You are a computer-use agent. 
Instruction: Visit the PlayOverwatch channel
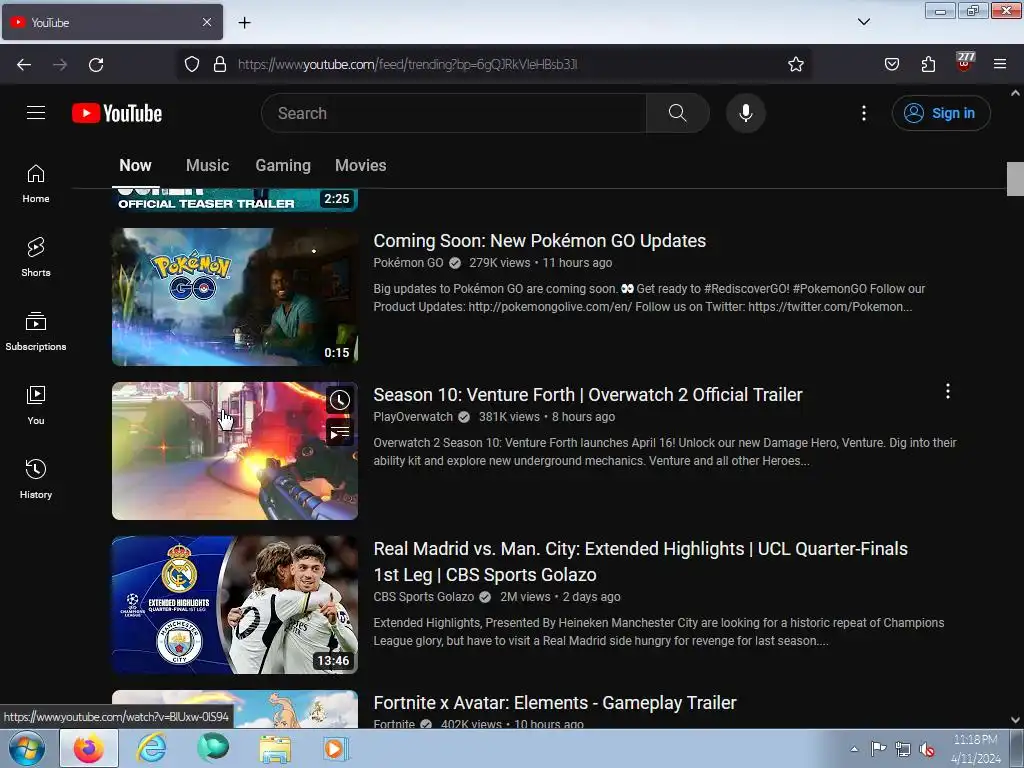point(413,417)
